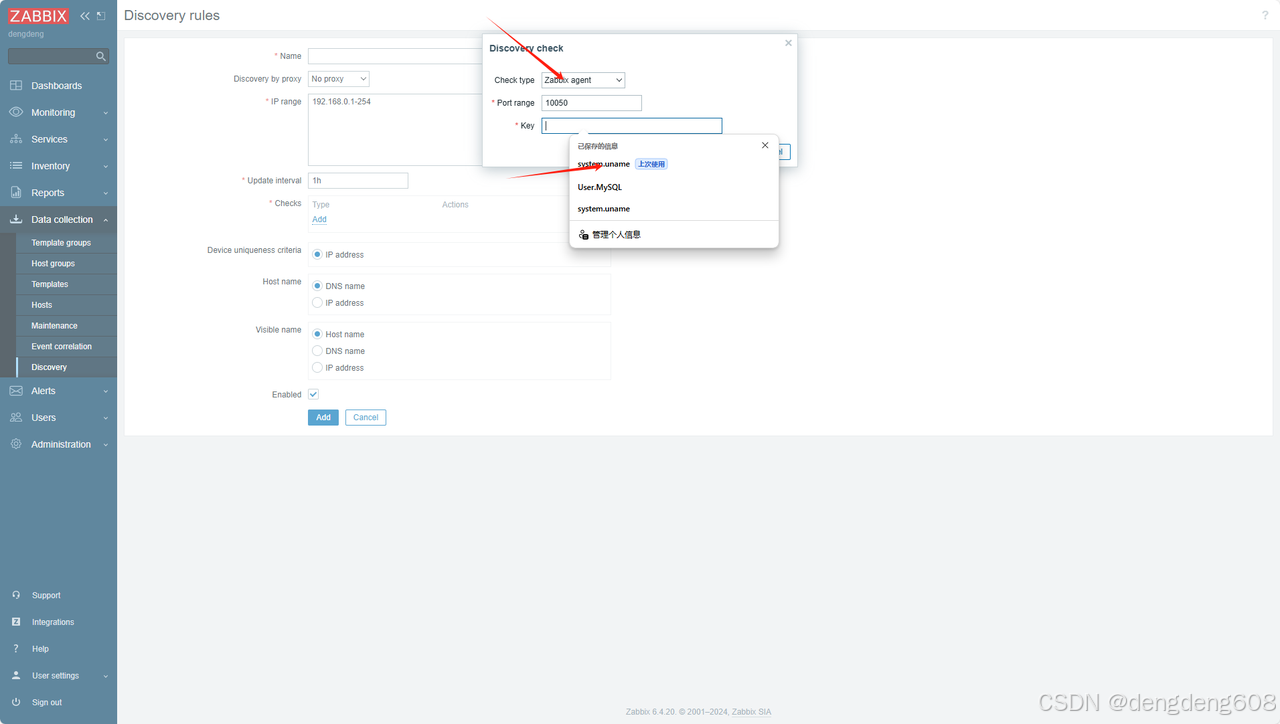This screenshot has height=724, width=1280.
Task: Click the page help question mark at top right
Action: click(1265, 16)
